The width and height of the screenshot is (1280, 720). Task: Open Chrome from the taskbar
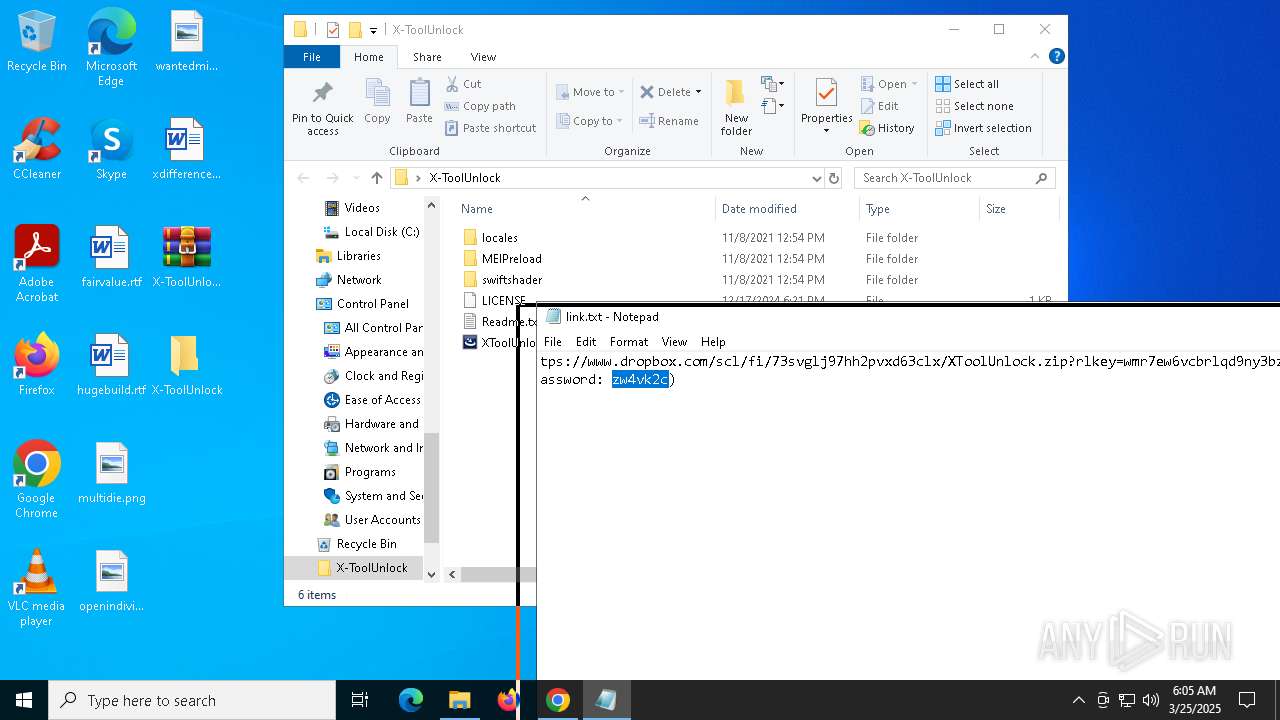(558, 700)
